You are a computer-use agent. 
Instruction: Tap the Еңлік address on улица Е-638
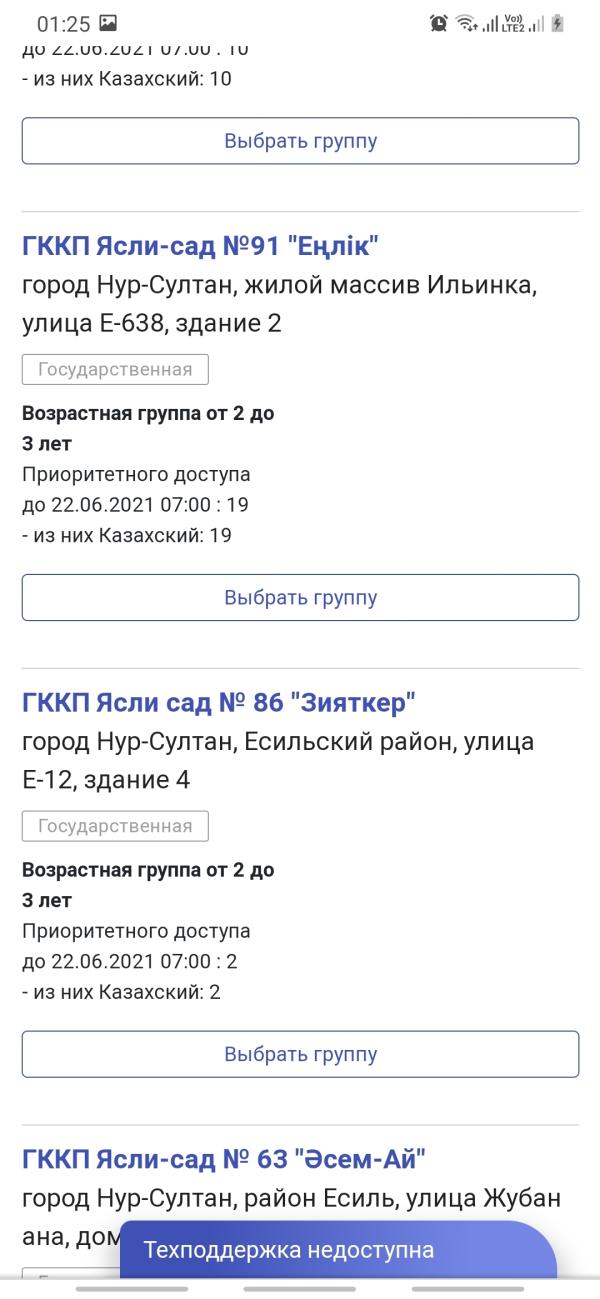click(280, 304)
